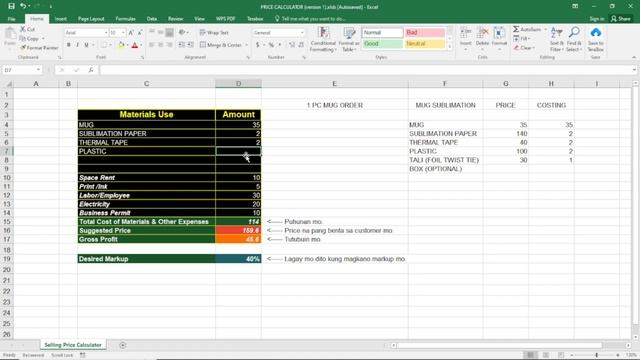Open the font size dropdown
The height and width of the screenshot is (360, 640).
coord(123,33)
